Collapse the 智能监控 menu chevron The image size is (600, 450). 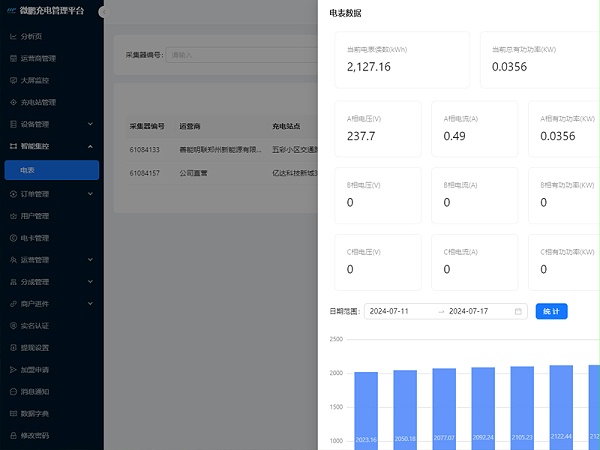pos(90,146)
